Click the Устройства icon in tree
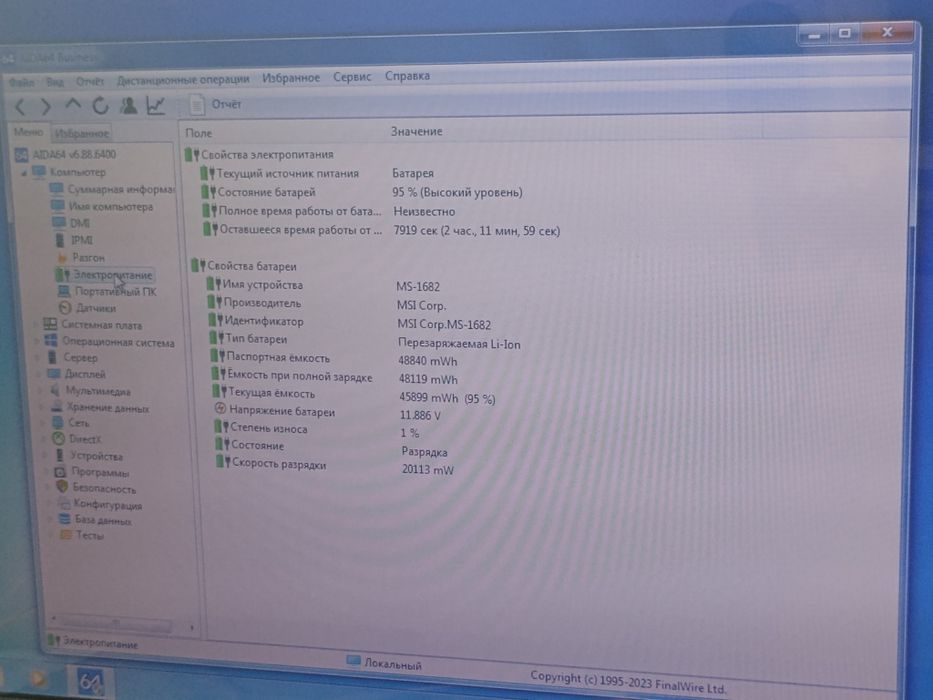This screenshot has height=700, width=933. [60, 455]
